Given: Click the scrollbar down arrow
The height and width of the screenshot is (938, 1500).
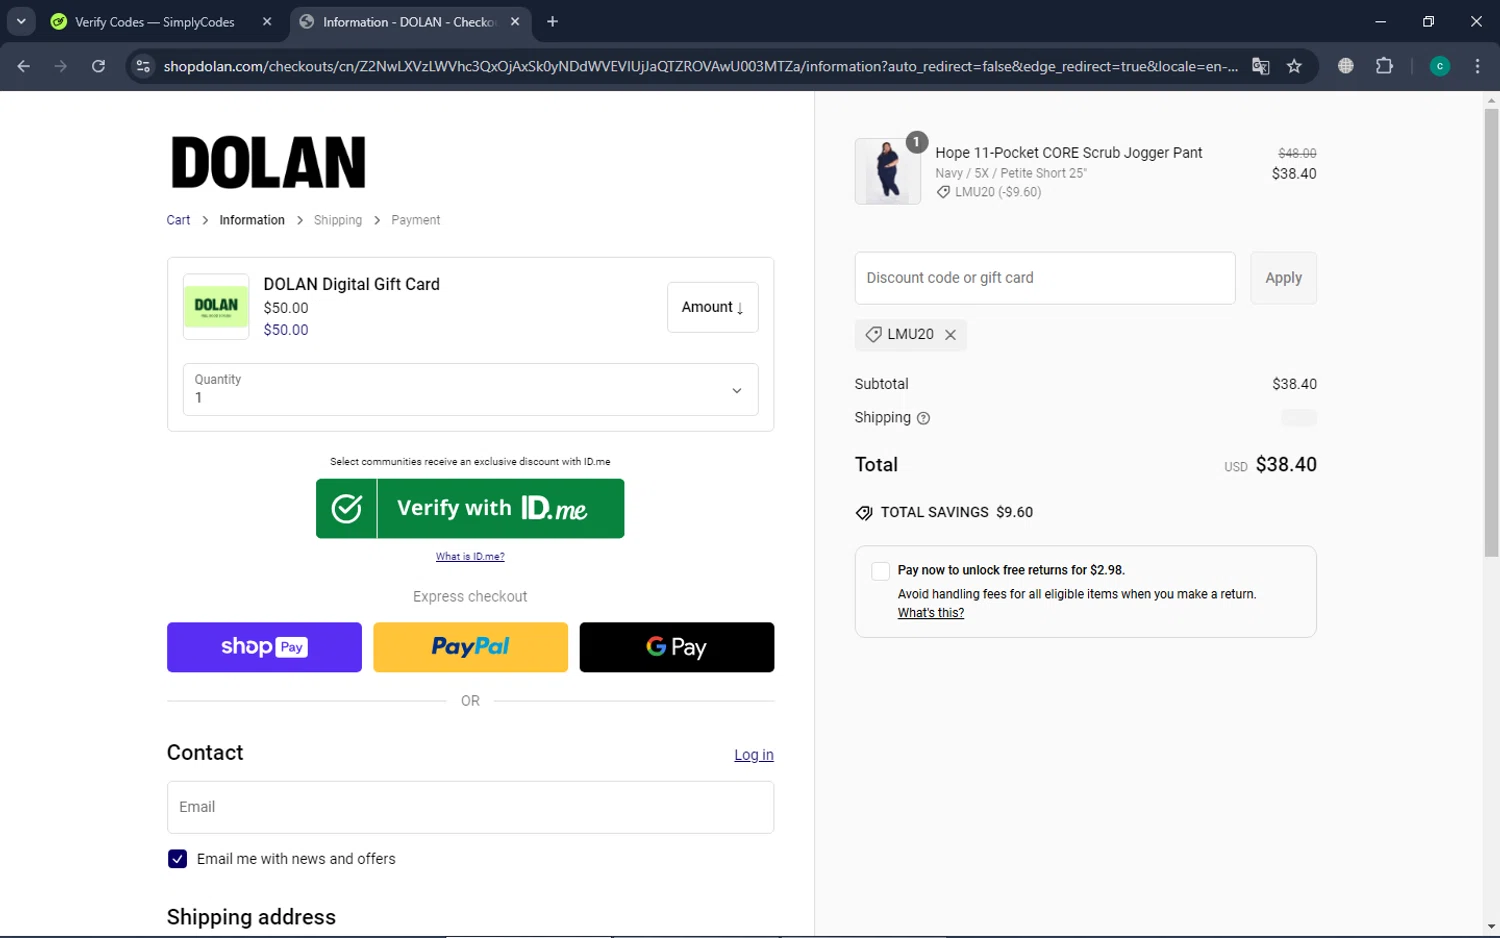Looking at the screenshot, I should (1491, 927).
